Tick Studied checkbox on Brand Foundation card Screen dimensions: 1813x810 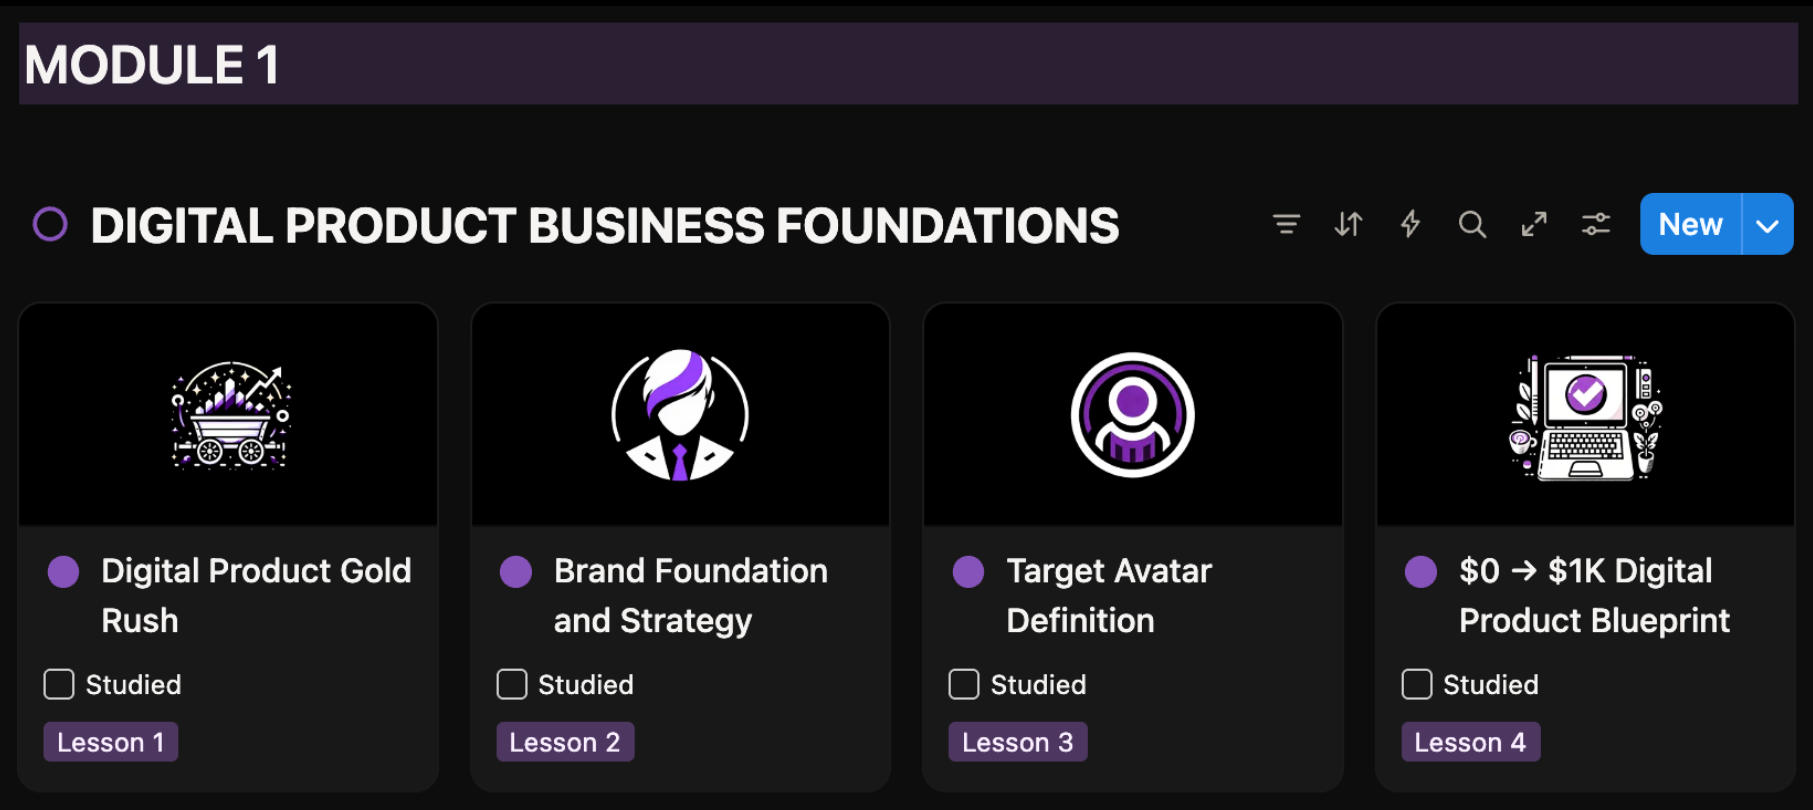point(512,684)
